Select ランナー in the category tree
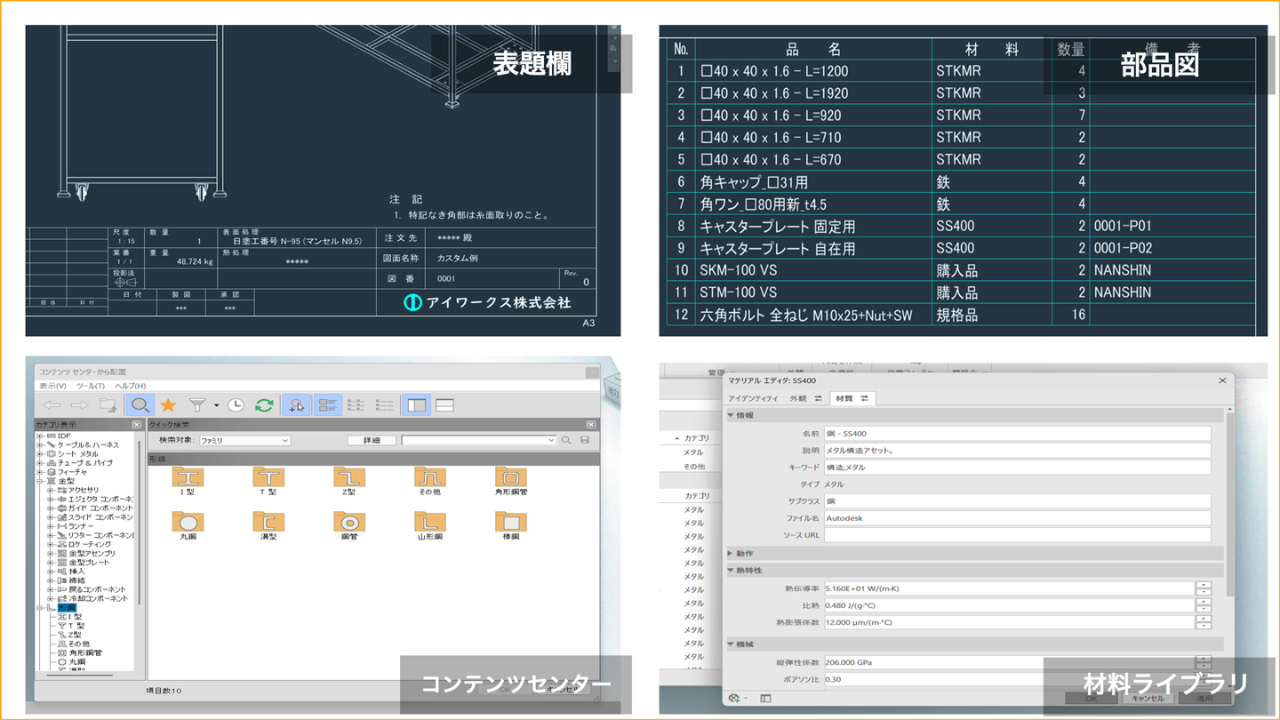This screenshot has height=720, width=1280. [81, 526]
